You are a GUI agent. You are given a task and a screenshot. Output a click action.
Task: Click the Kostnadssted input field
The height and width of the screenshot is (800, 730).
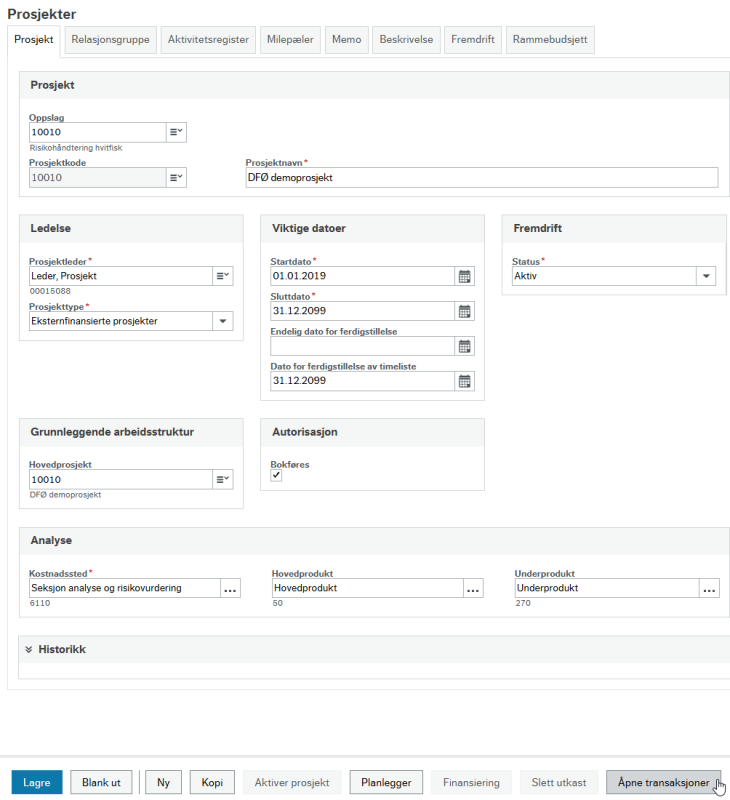(x=124, y=588)
